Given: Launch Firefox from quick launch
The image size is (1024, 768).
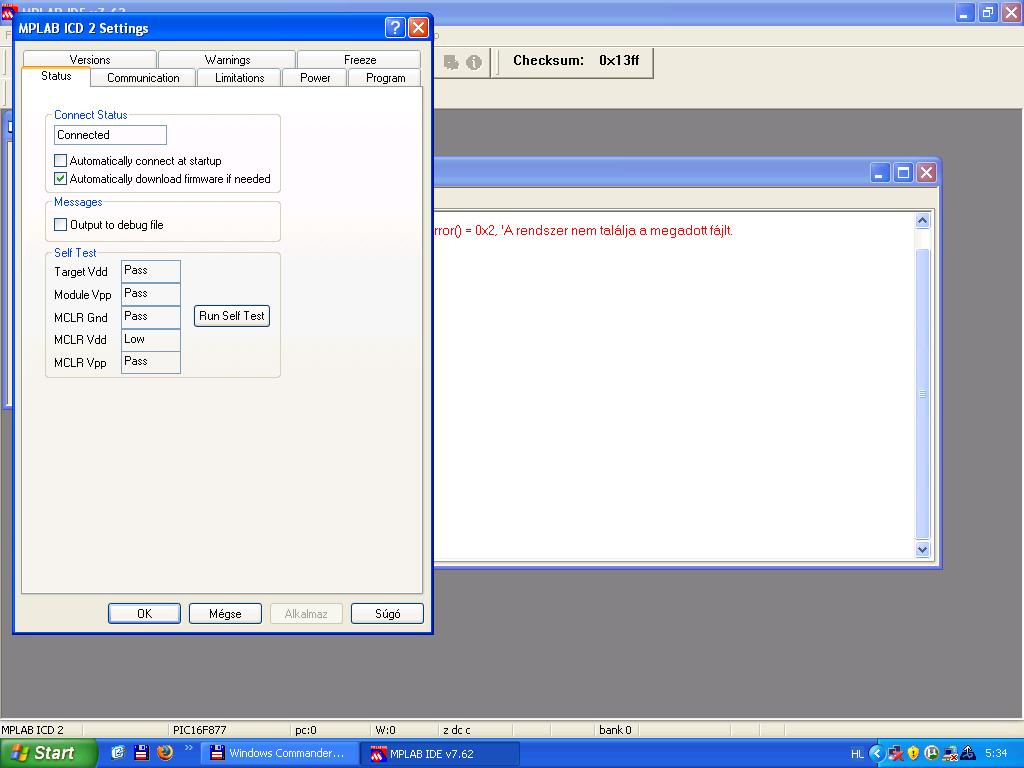Looking at the screenshot, I should click(x=165, y=752).
